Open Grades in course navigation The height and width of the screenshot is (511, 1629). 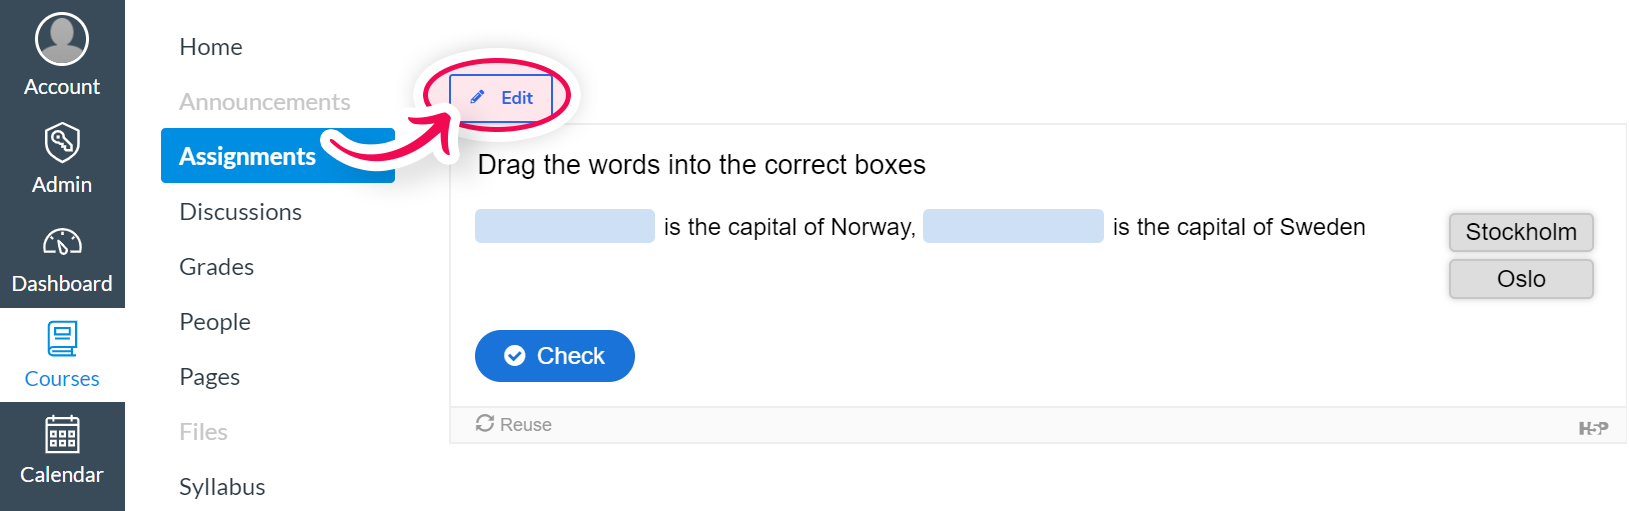tap(217, 267)
